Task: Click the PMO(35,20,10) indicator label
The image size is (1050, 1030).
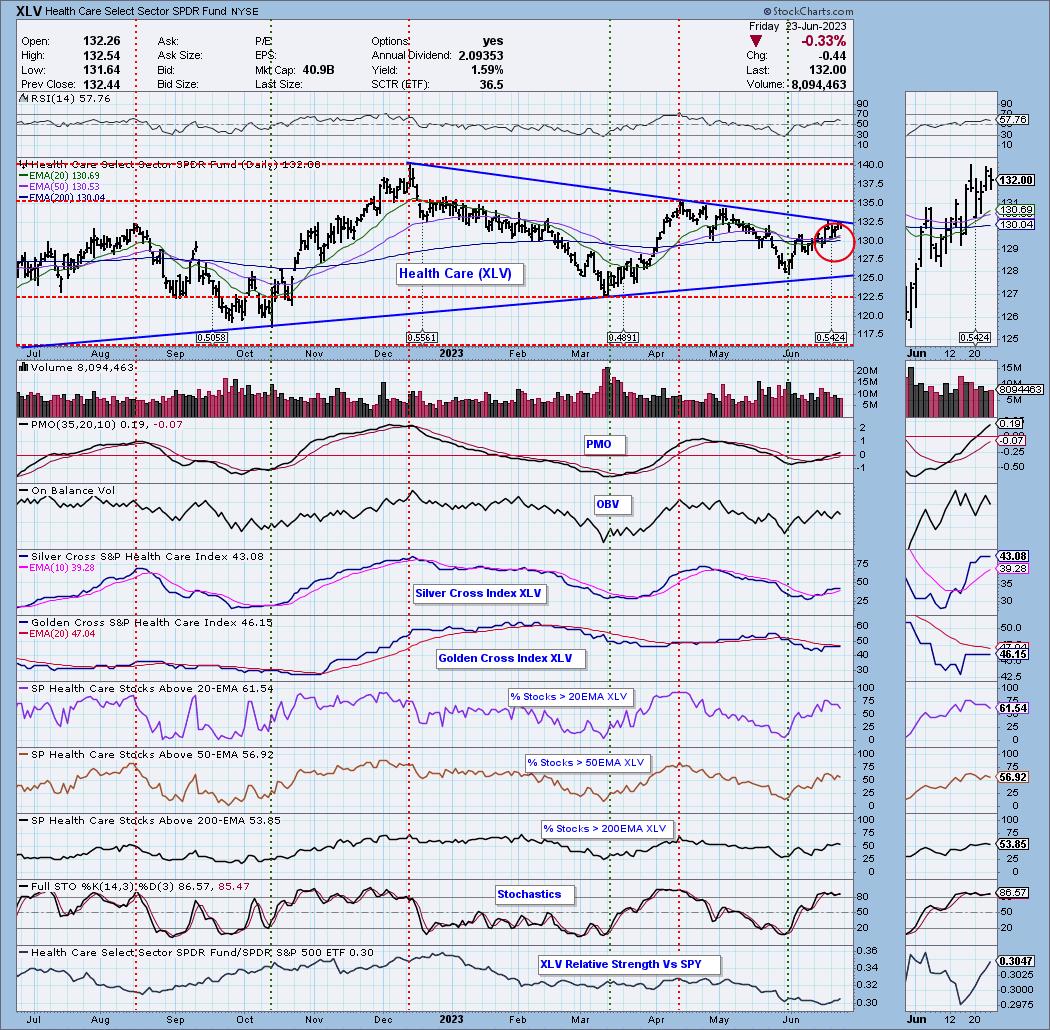Action: pos(100,424)
